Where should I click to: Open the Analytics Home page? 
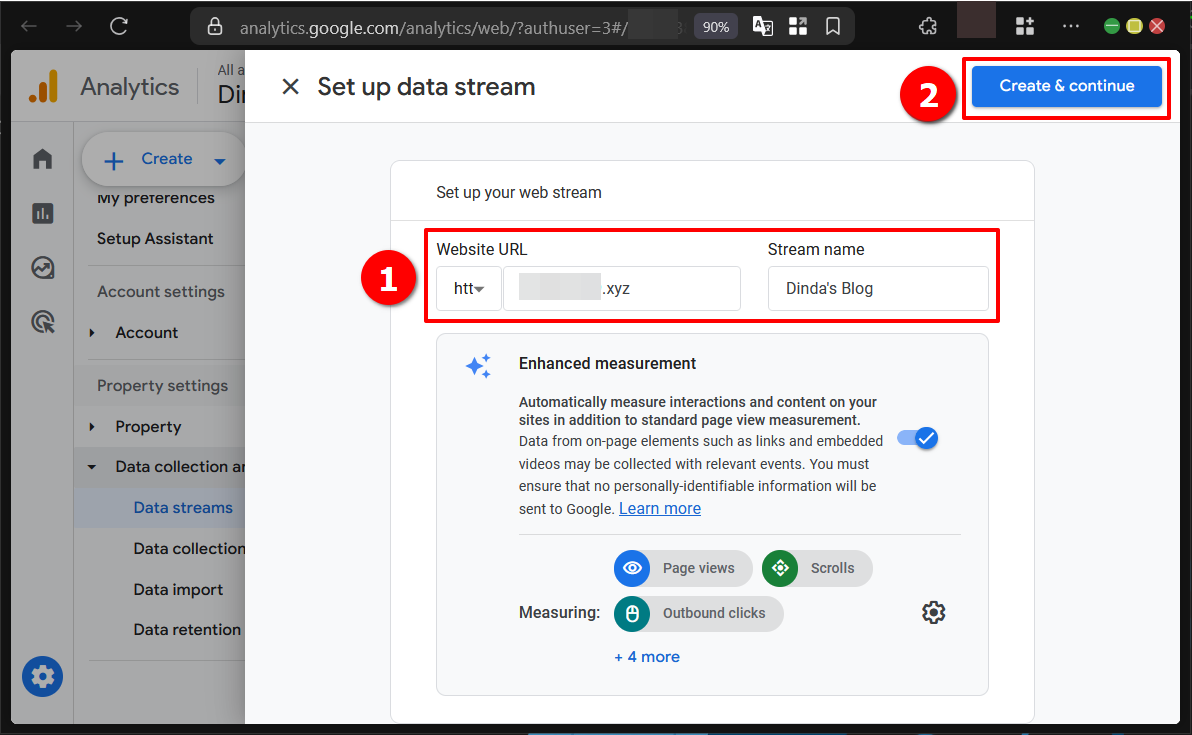click(x=41, y=158)
